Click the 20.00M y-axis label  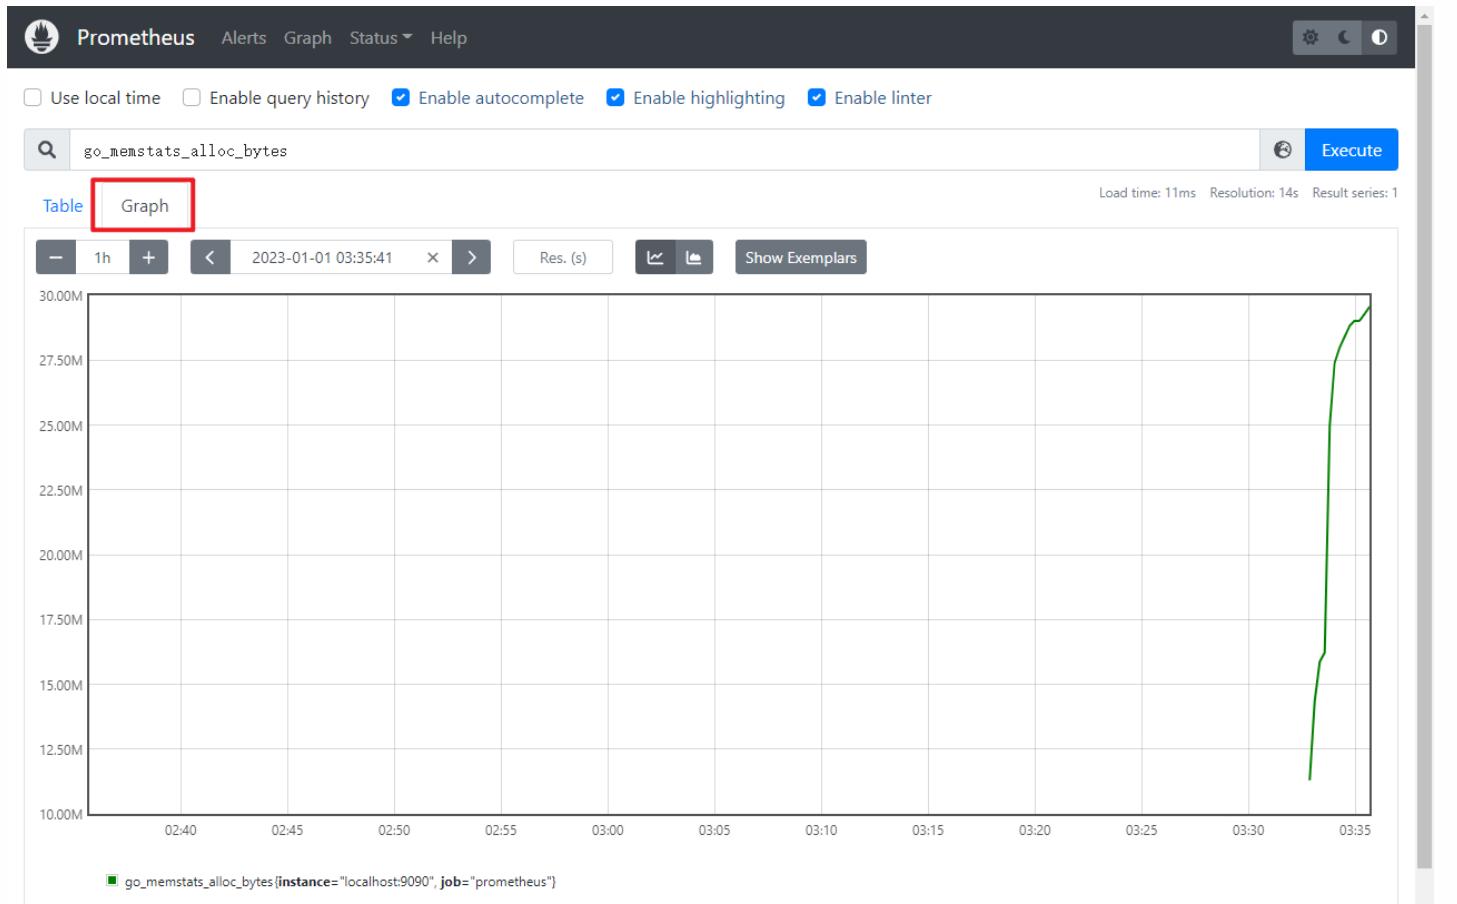pos(61,555)
